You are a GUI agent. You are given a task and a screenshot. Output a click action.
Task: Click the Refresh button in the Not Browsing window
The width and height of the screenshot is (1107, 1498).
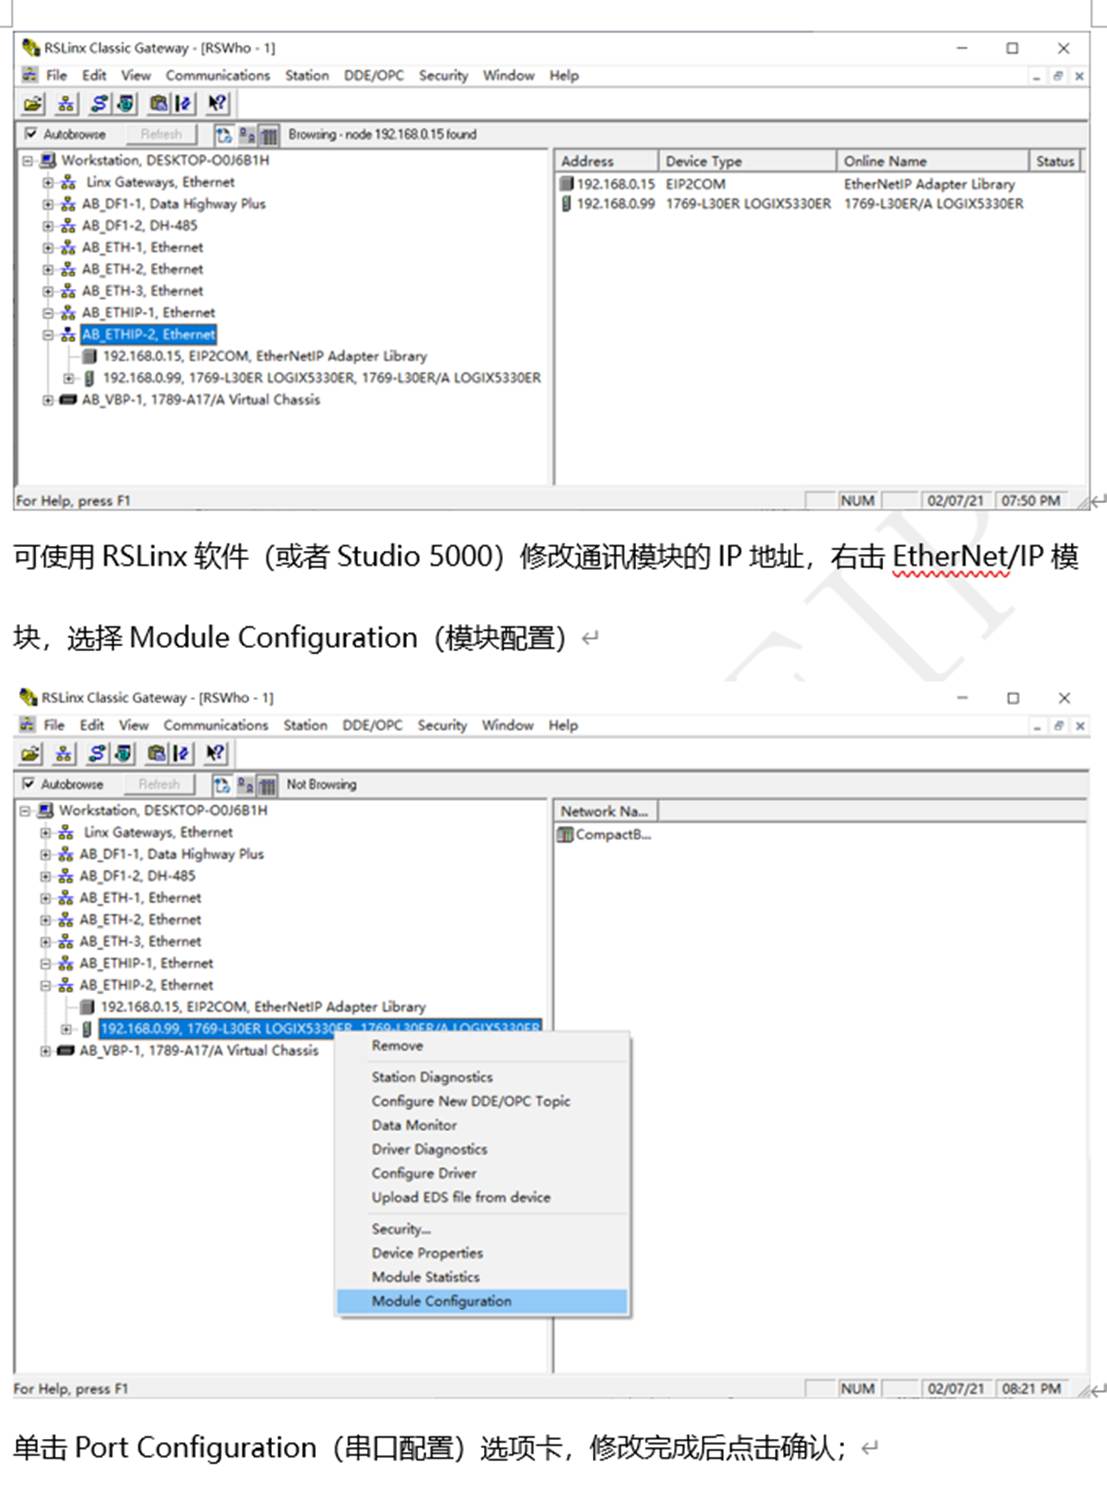tap(160, 784)
